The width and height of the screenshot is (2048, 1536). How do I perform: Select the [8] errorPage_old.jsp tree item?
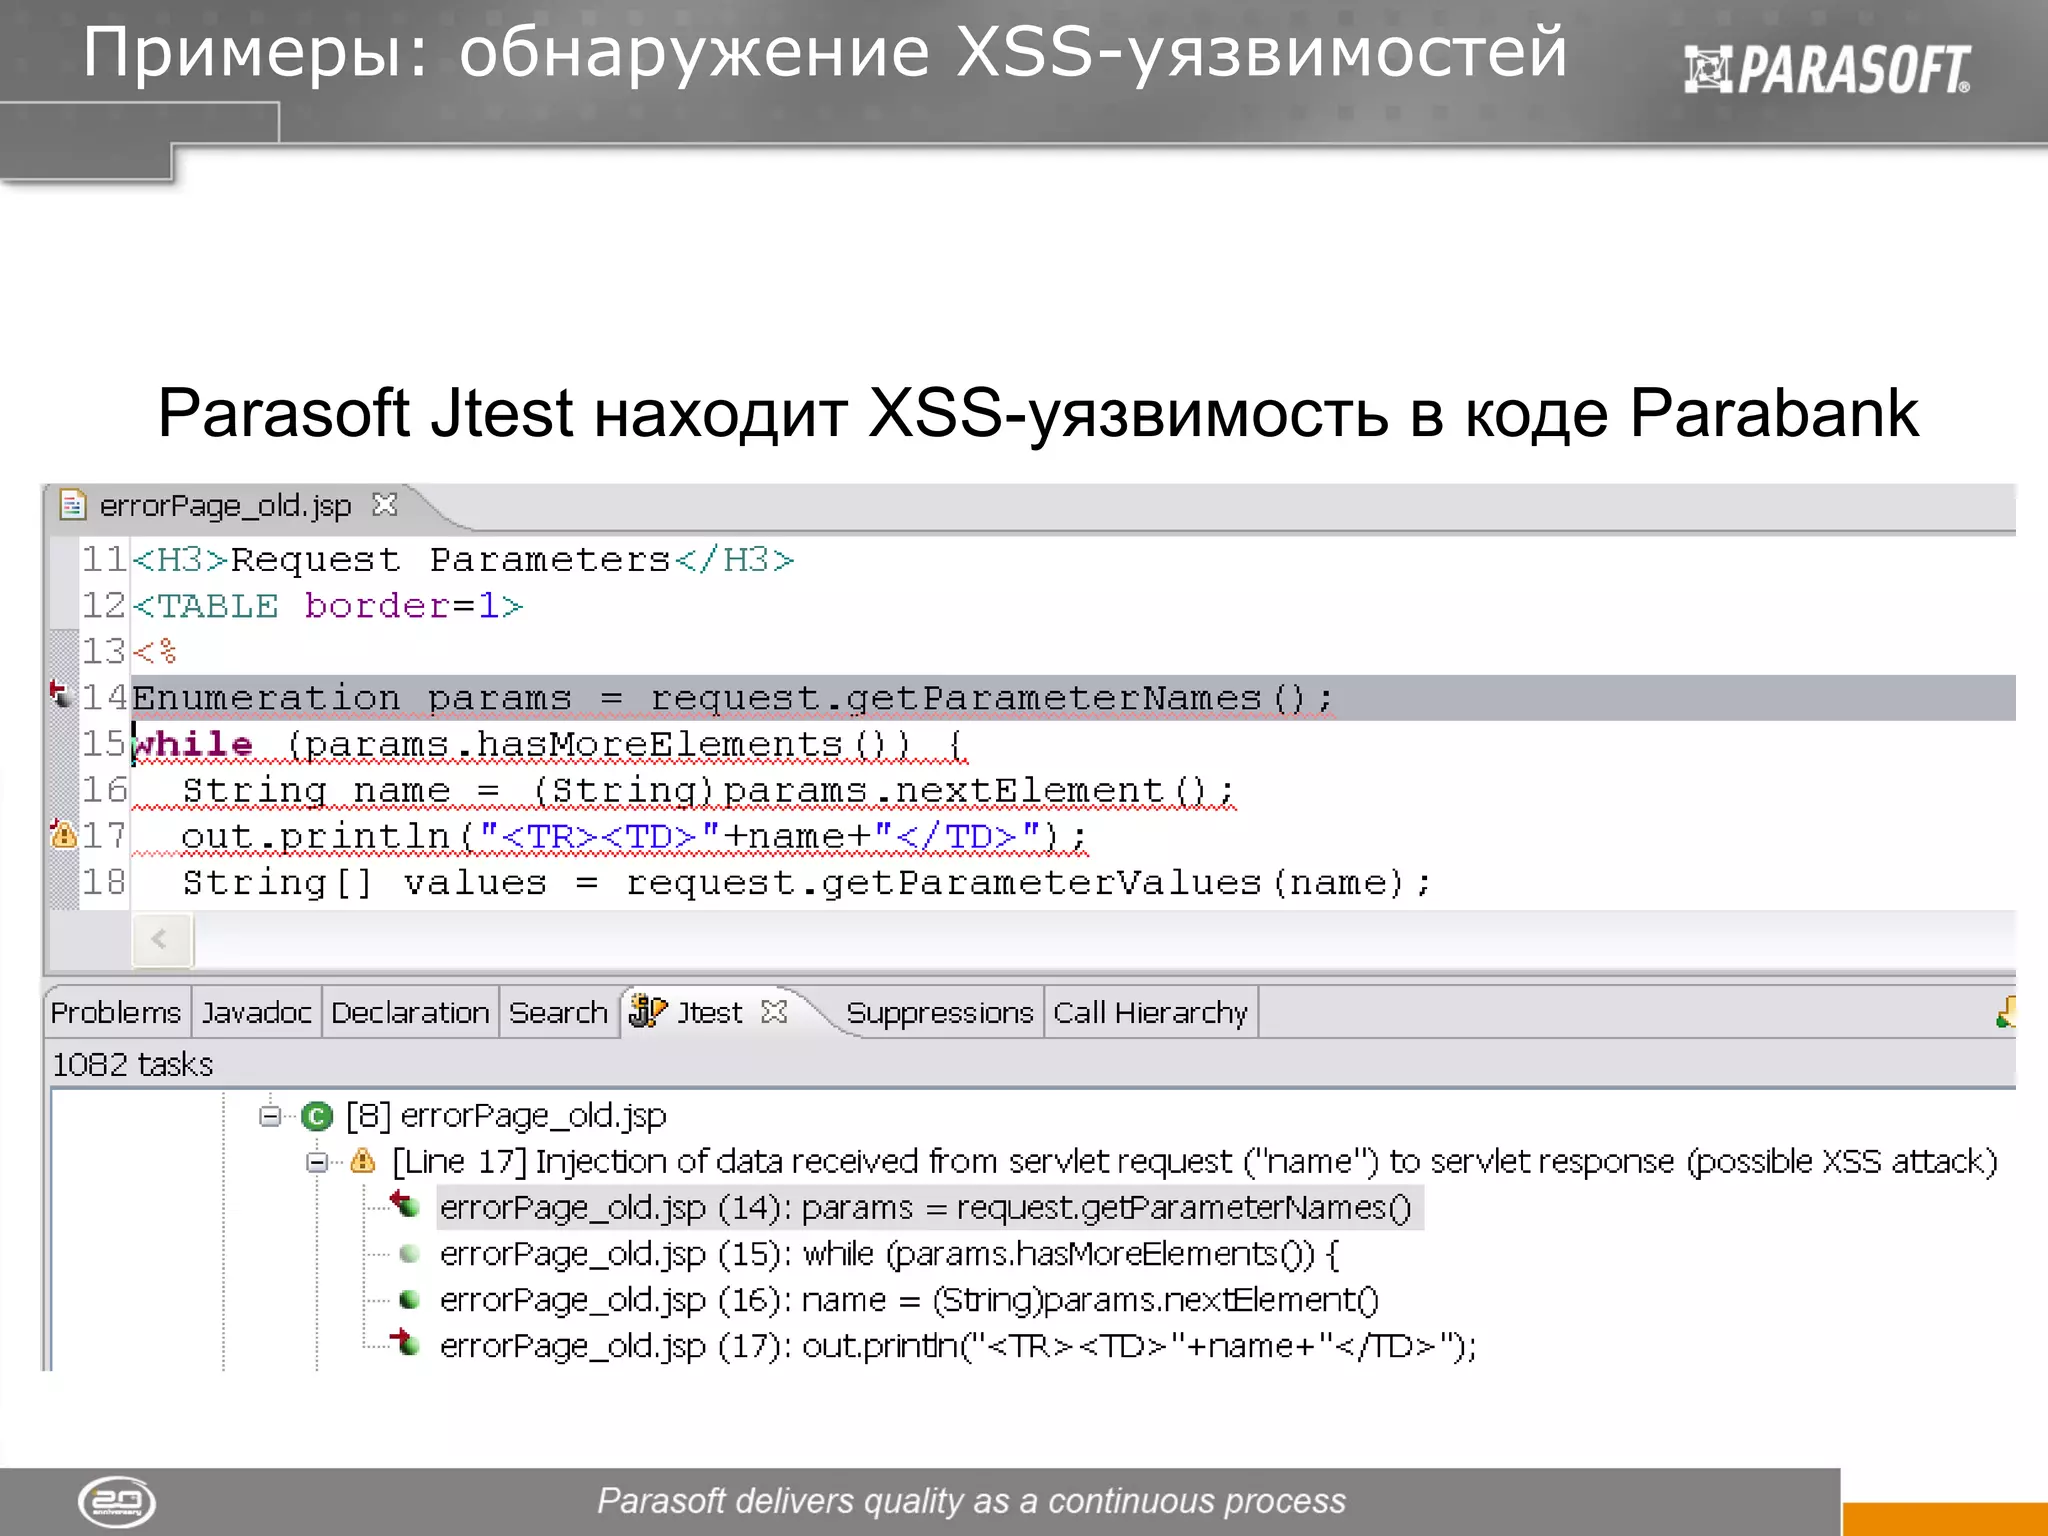click(506, 1116)
